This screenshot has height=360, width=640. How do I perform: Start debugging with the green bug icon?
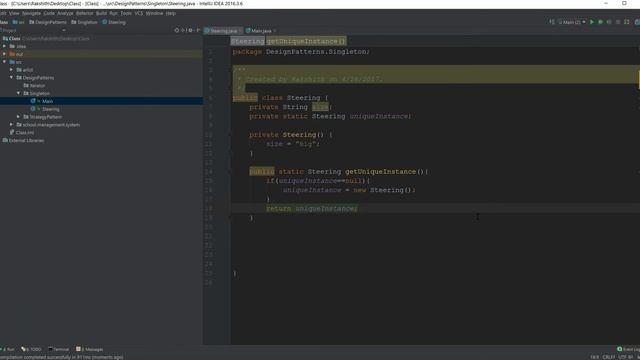600,22
